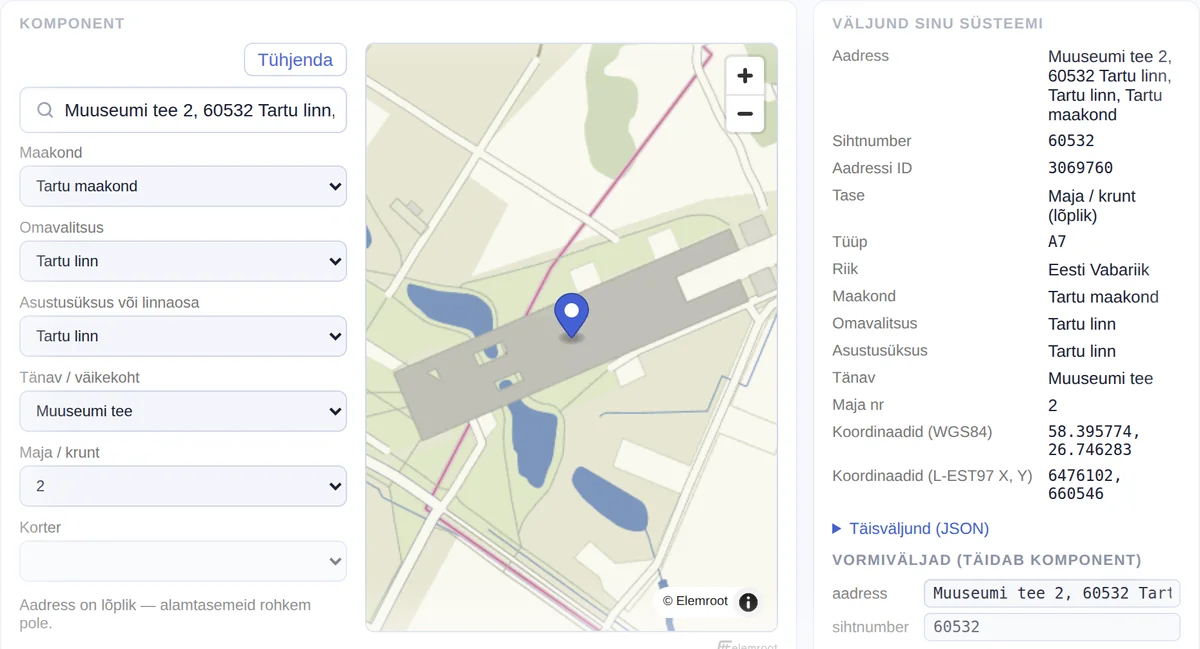Open the Tänav / väikekoht dropdown
1200x649 pixels.
click(183, 411)
